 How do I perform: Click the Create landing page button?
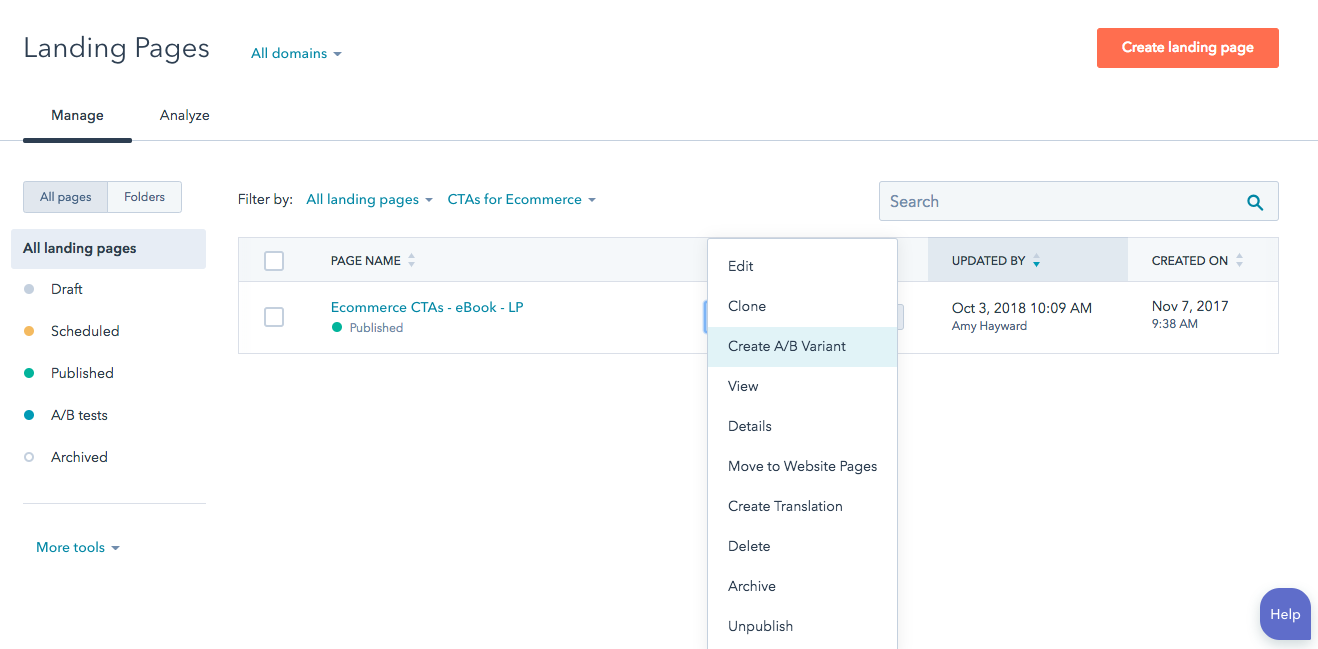coord(1187,47)
